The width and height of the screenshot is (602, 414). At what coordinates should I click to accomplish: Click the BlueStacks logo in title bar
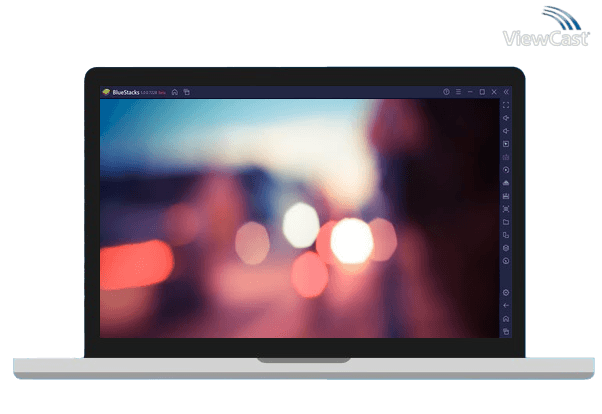[x=106, y=92]
